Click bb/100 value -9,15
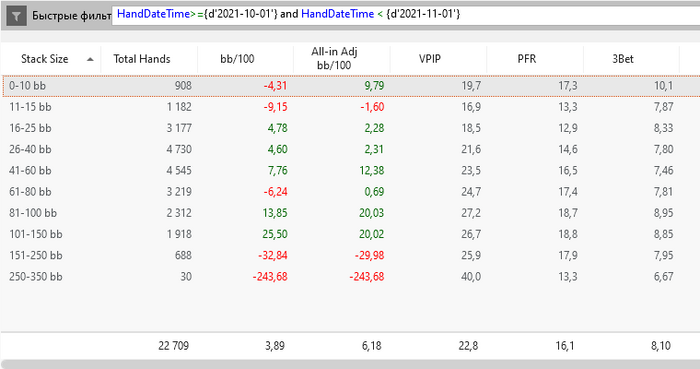This screenshot has height=369, width=700. point(275,107)
